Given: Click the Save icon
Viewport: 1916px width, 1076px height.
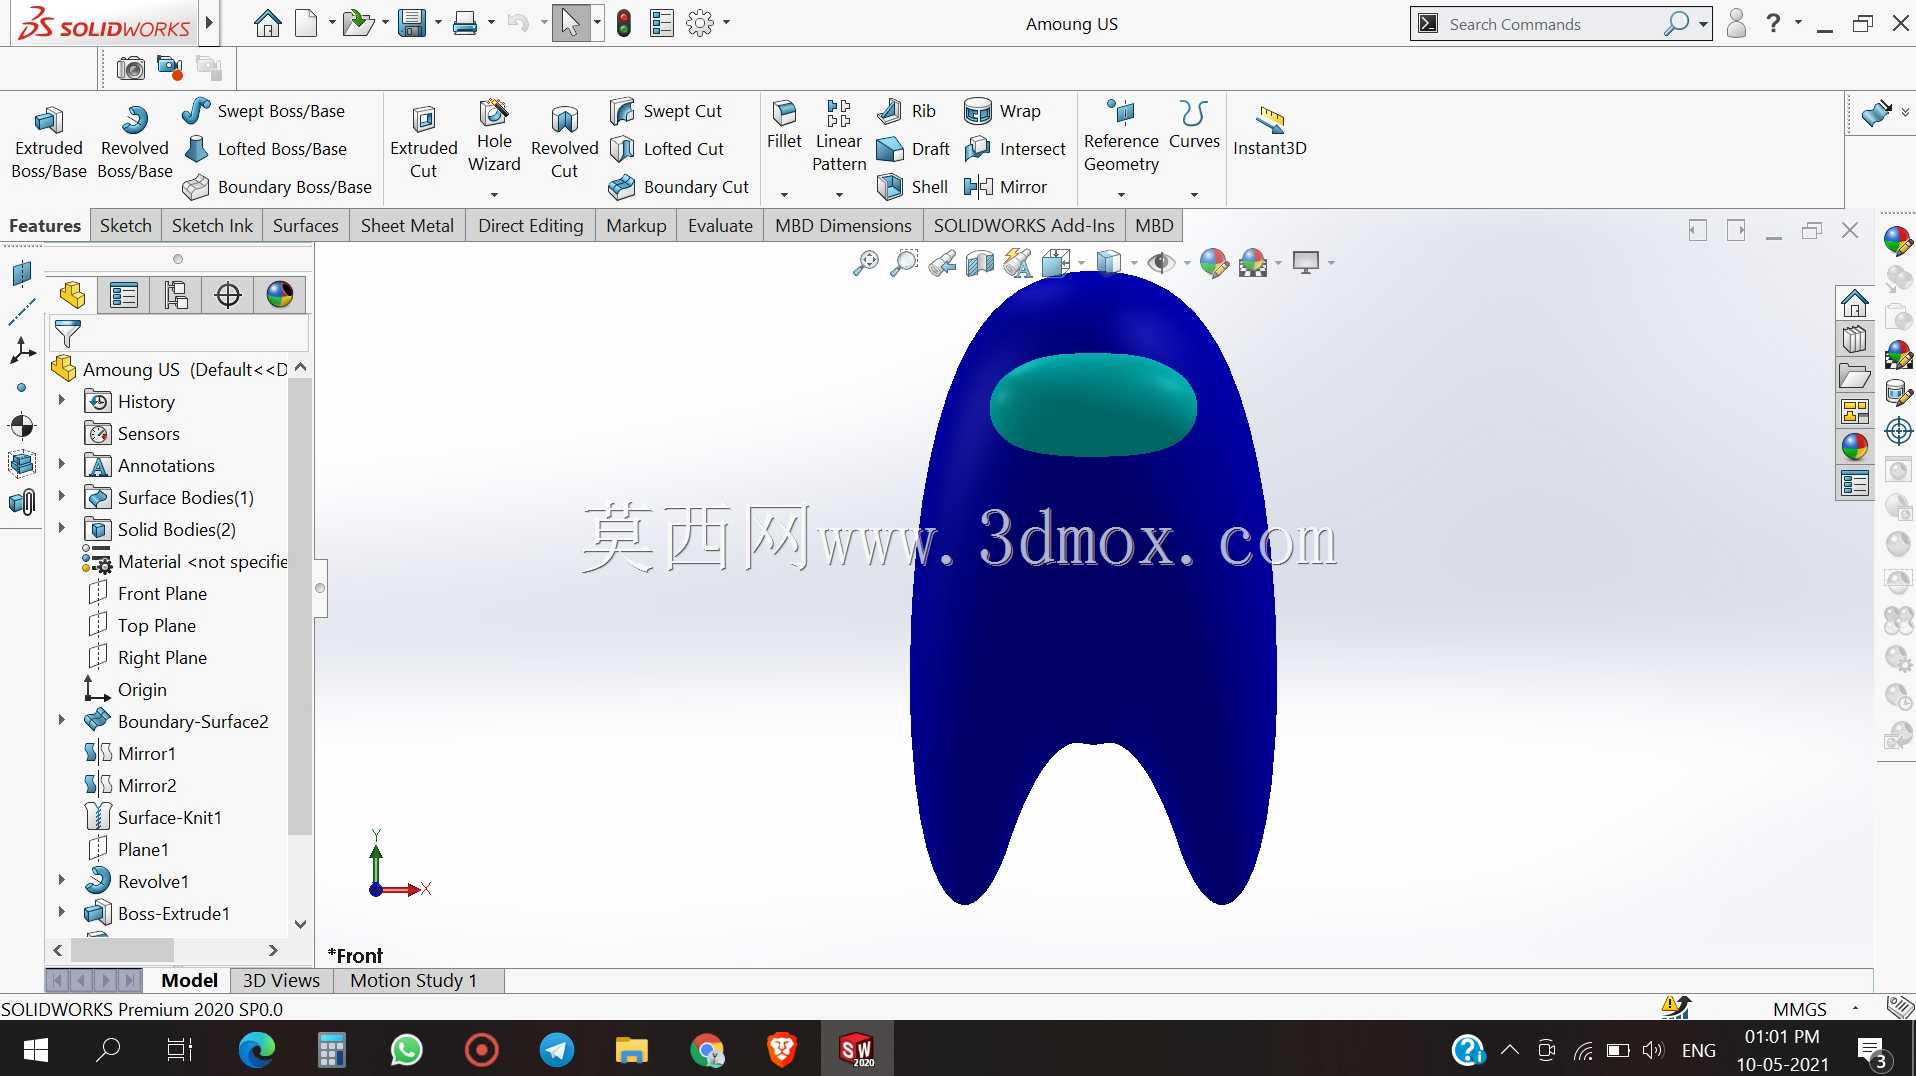Looking at the screenshot, I should point(411,23).
